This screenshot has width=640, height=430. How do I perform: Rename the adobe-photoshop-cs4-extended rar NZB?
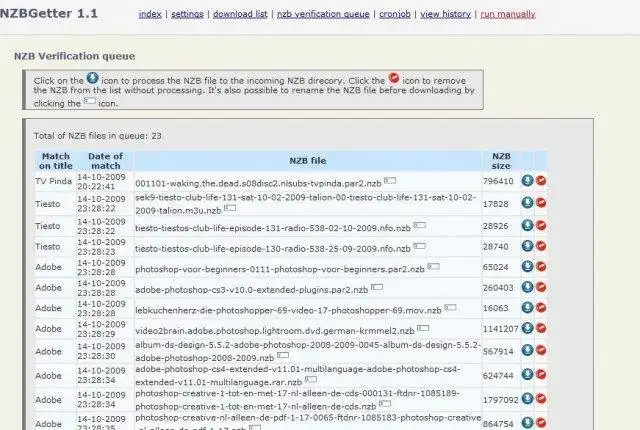311,379
